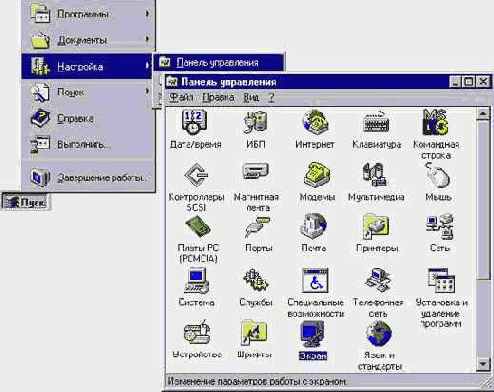This screenshot has height=392, width=494.
Task: Open the Телефонная сеть icon
Action: (378, 281)
